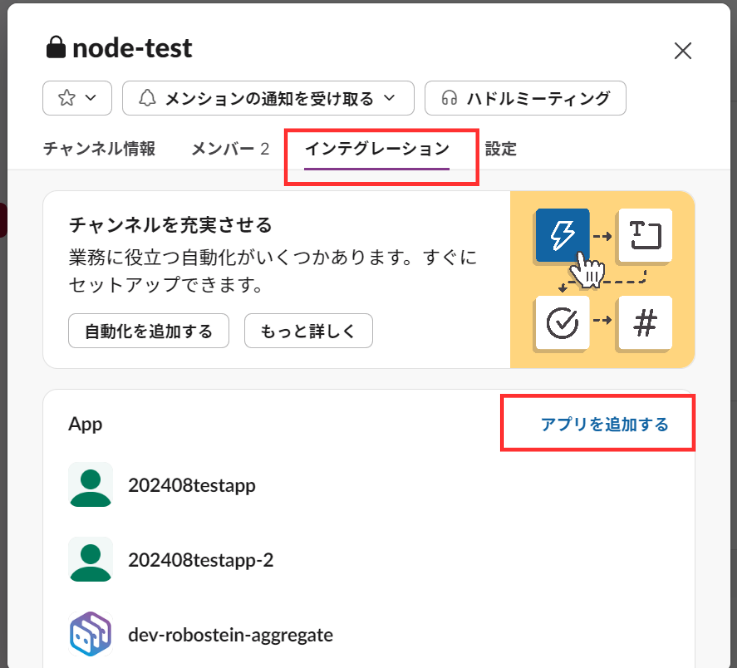
Task: Click the 202408testapp-2 avatar icon
Action: point(90,560)
